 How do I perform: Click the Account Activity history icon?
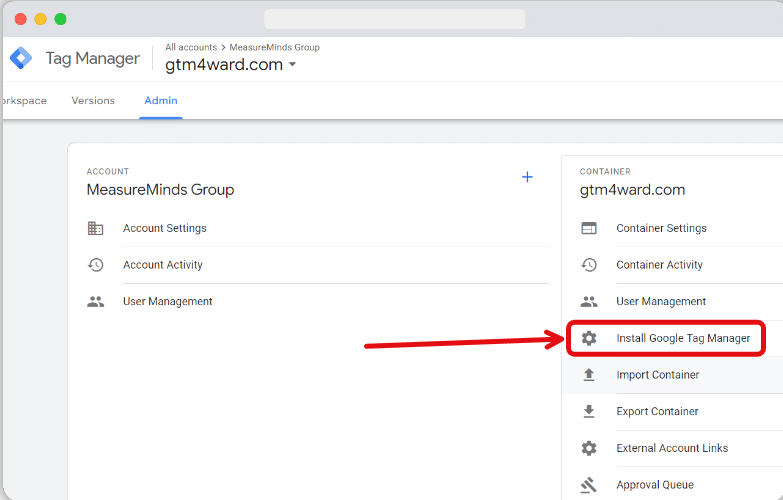click(95, 265)
